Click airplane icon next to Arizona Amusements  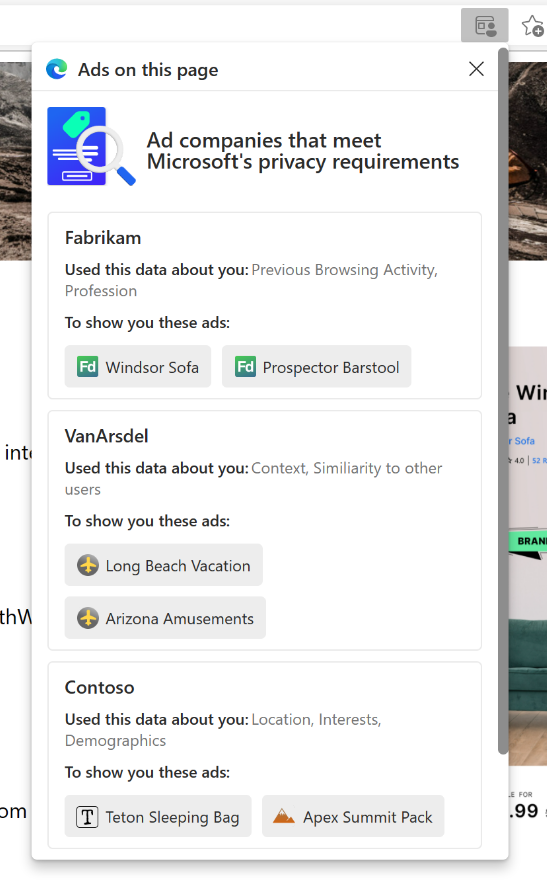tap(88, 618)
